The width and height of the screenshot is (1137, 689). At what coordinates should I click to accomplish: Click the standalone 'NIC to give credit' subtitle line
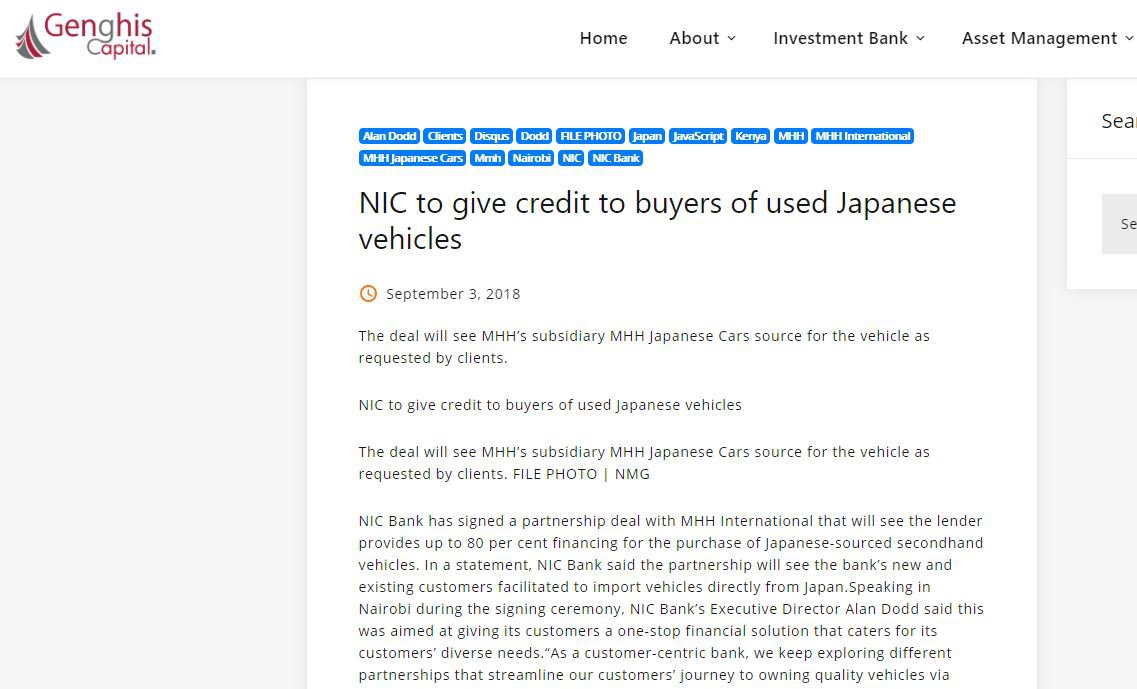(550, 405)
